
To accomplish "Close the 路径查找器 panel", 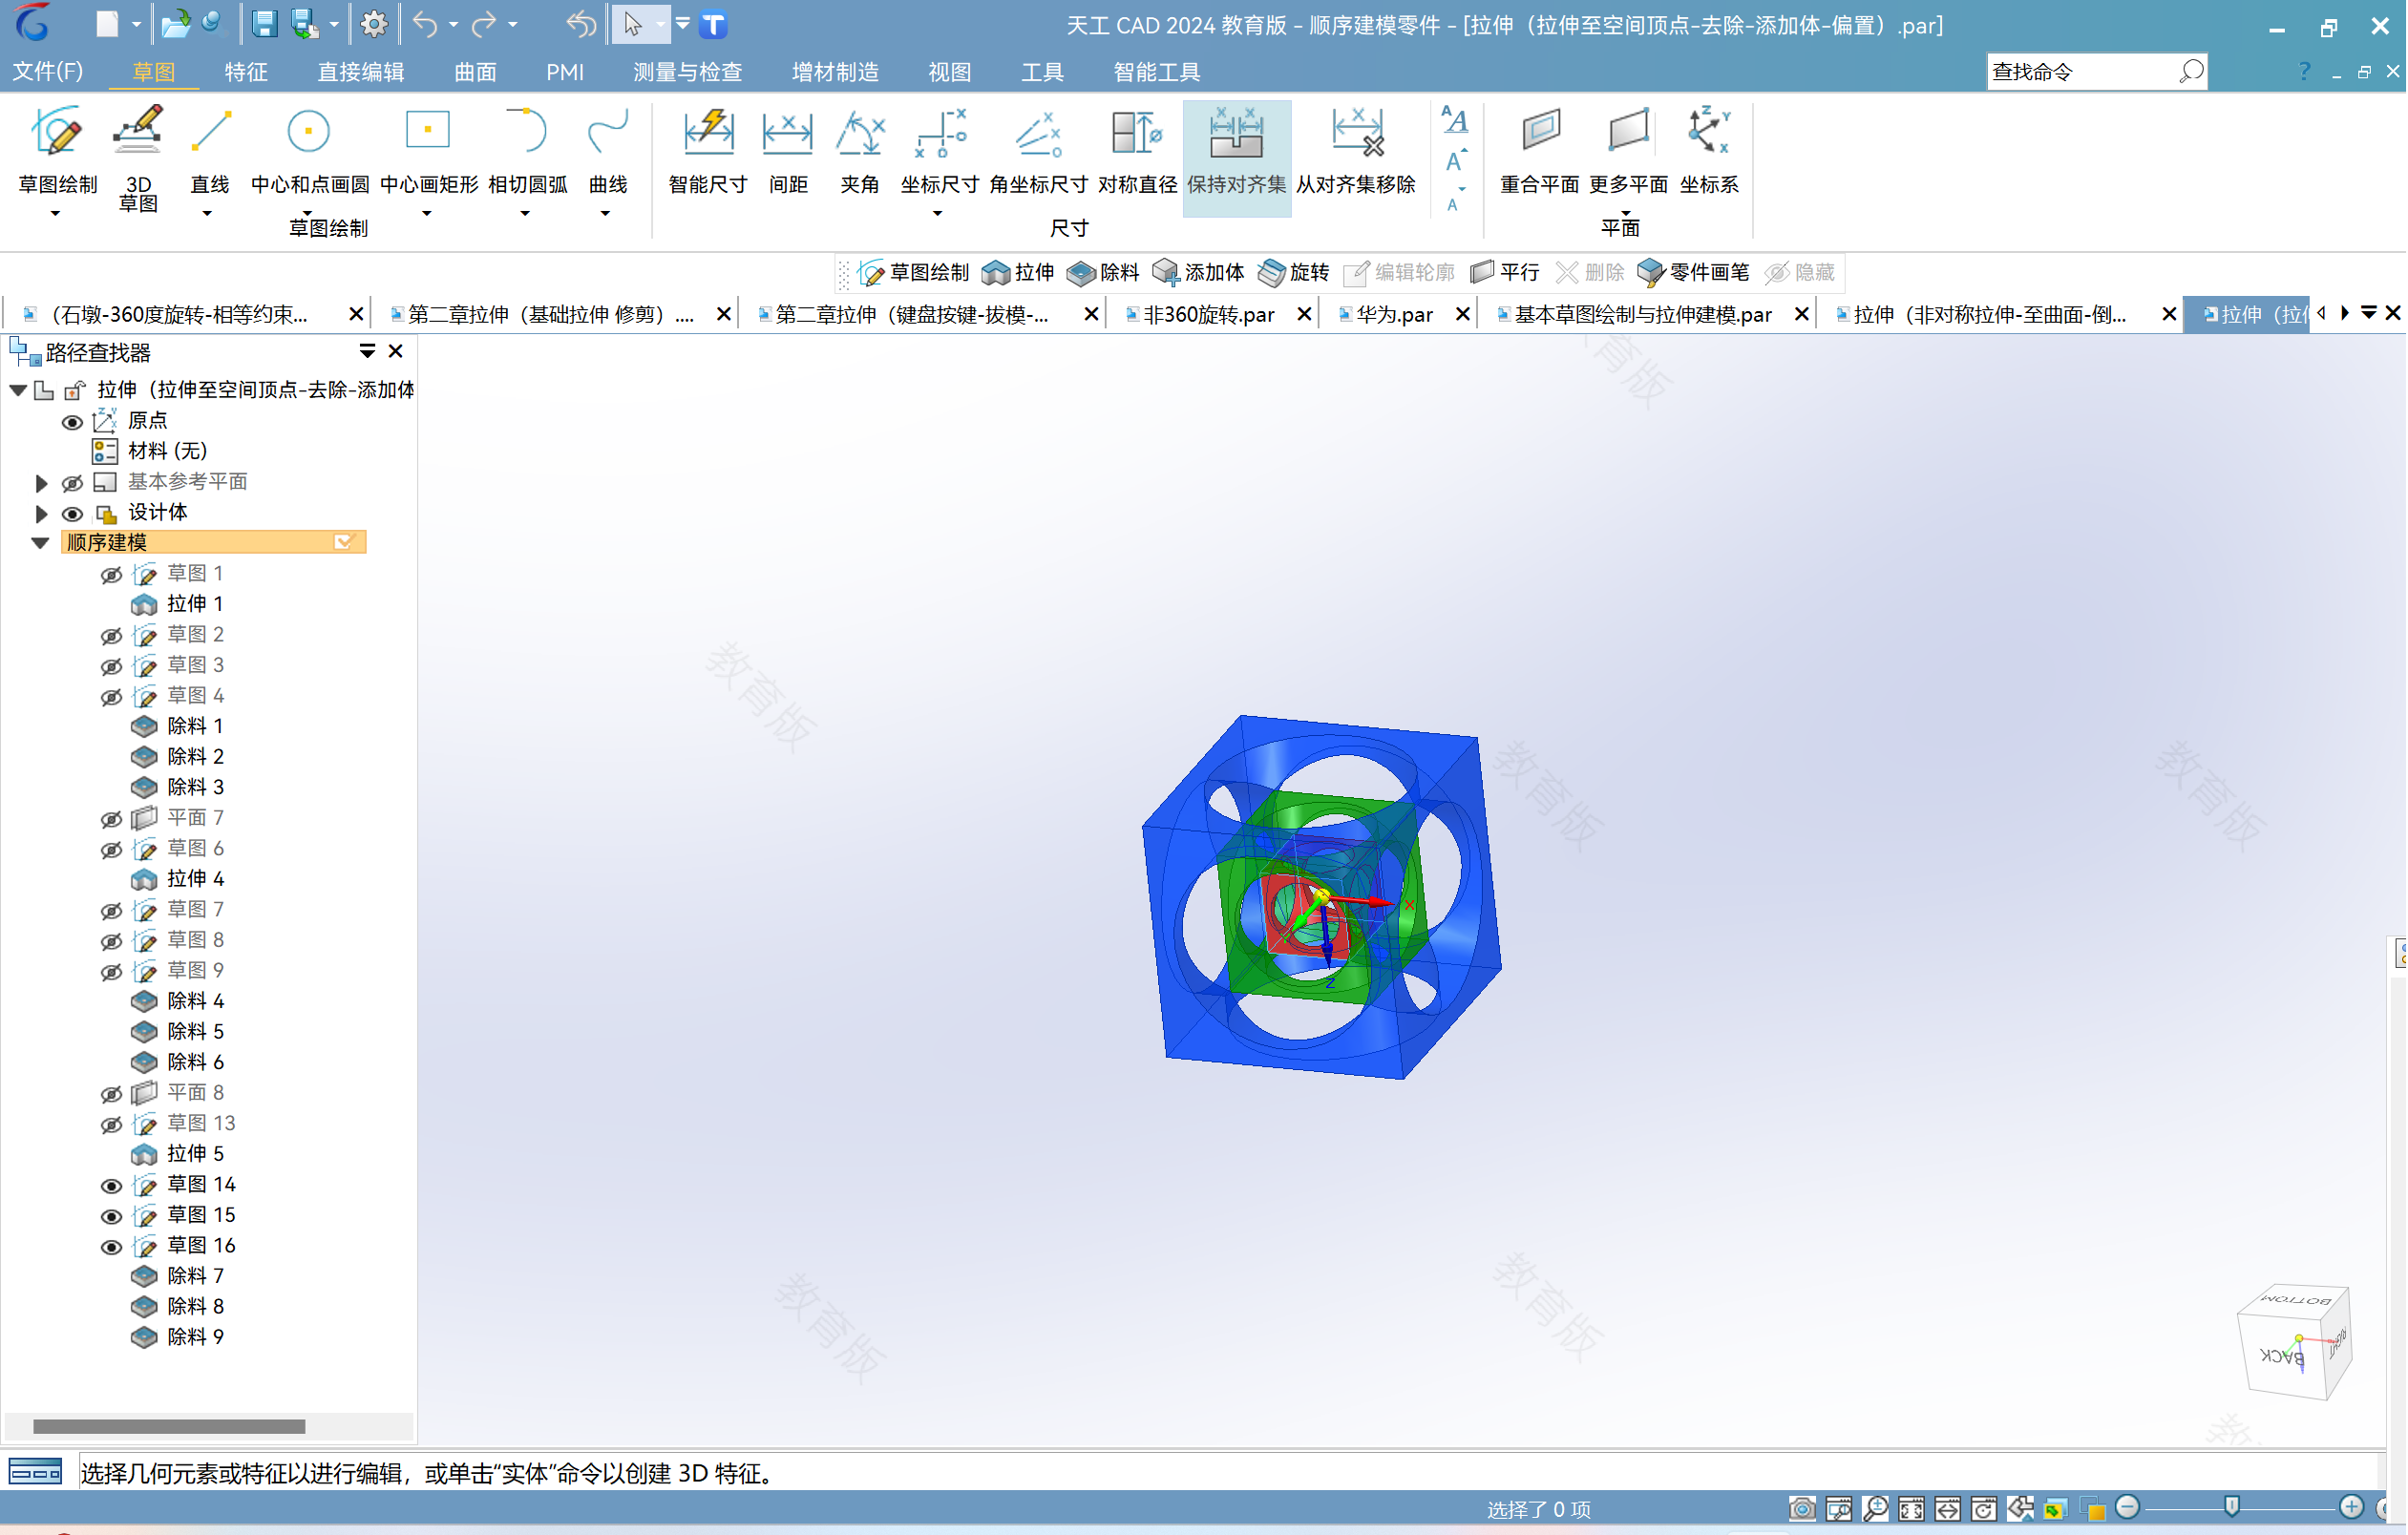I will click(396, 351).
